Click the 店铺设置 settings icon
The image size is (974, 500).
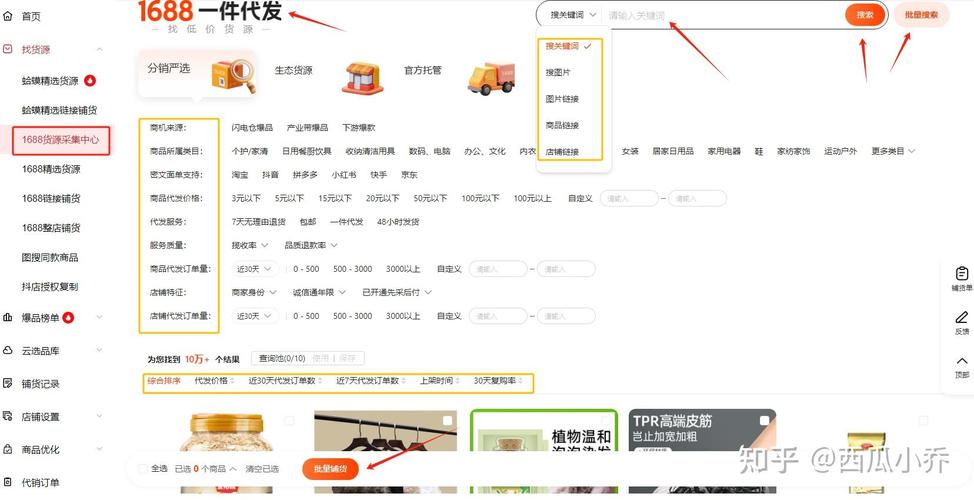[8, 416]
